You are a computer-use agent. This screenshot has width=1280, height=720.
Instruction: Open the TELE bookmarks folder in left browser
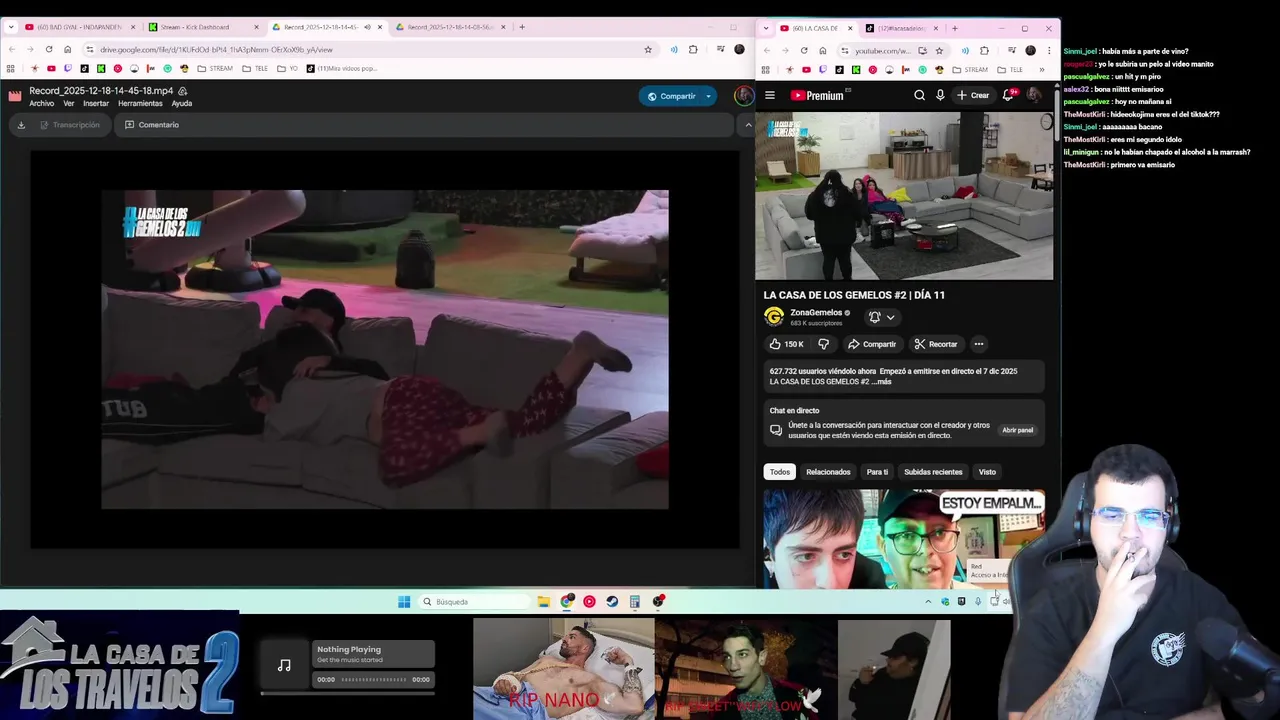(x=255, y=69)
